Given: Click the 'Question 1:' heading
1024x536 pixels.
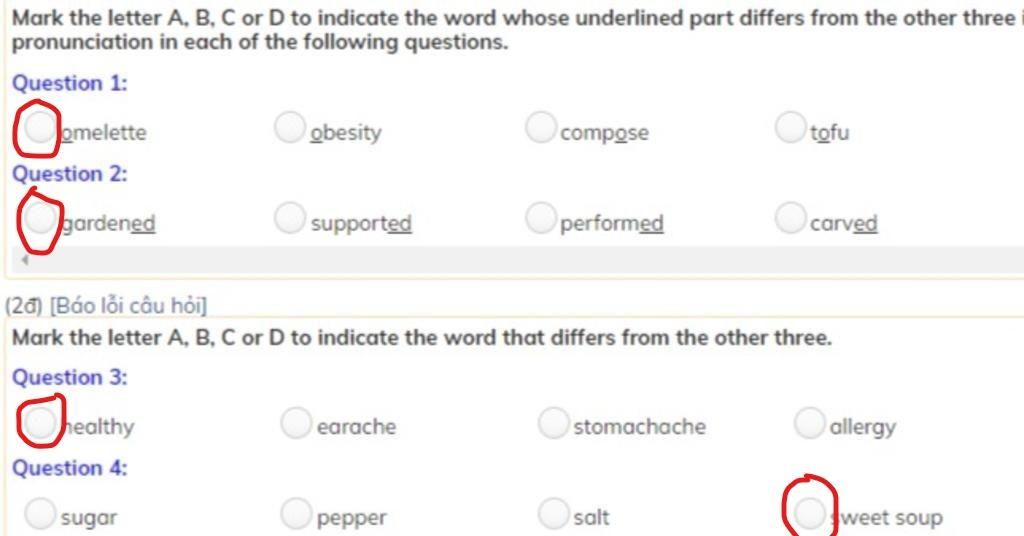Looking at the screenshot, I should pos(69,83).
